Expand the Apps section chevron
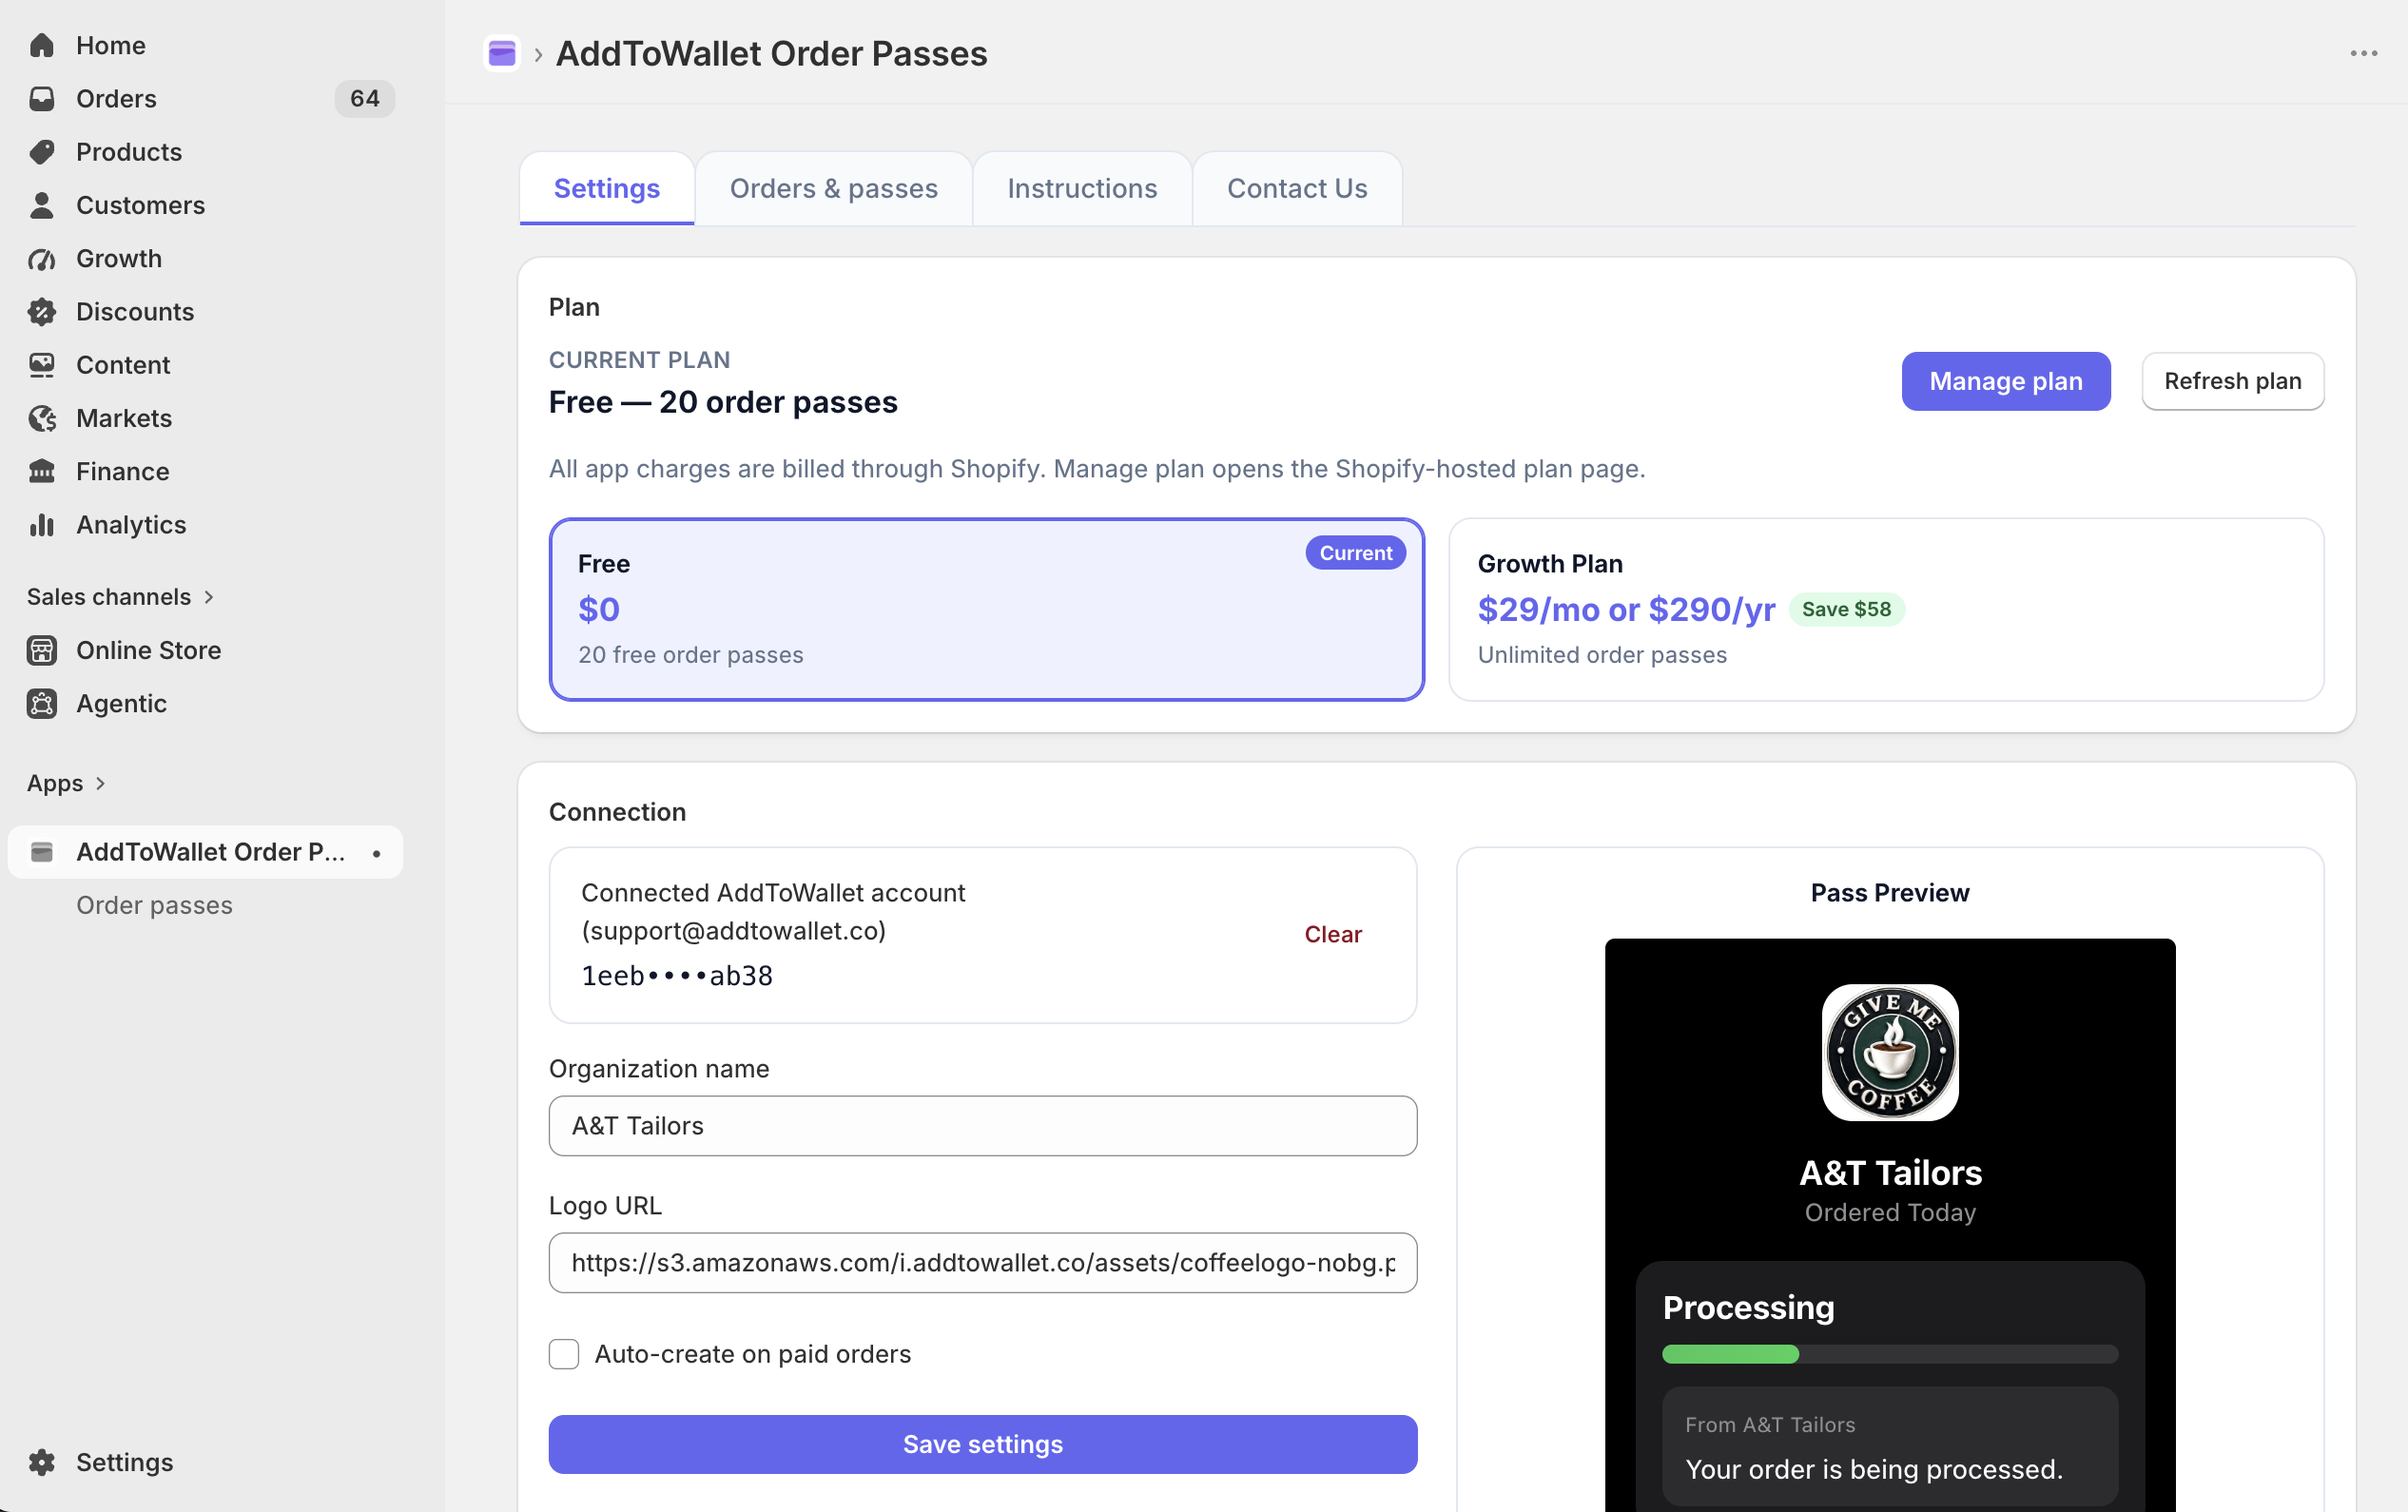Image resolution: width=2408 pixels, height=1512 pixels. point(100,783)
